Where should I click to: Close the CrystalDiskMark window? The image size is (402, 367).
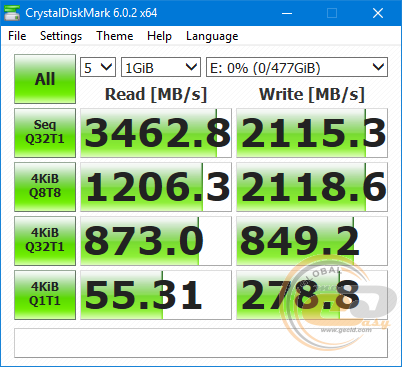click(378, 13)
